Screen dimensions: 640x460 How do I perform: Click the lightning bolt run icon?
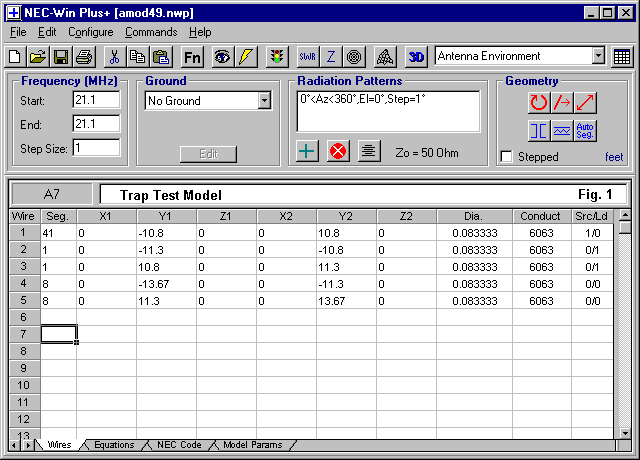click(x=246, y=57)
